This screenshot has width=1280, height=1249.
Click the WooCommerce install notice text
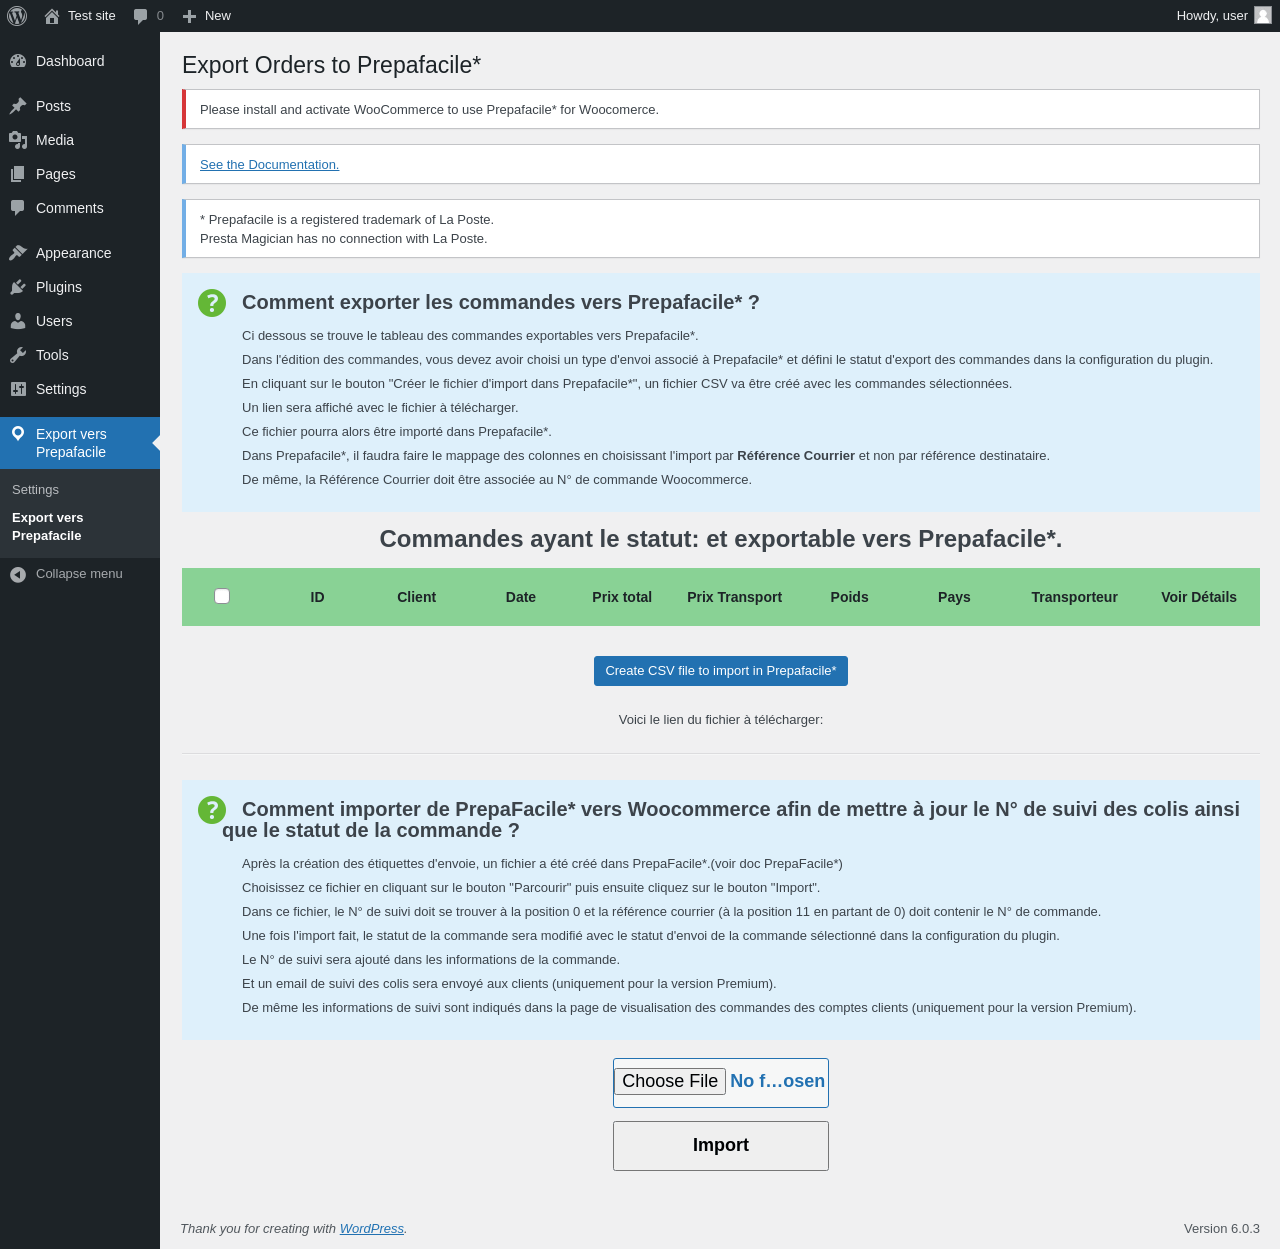pyautogui.click(x=429, y=110)
